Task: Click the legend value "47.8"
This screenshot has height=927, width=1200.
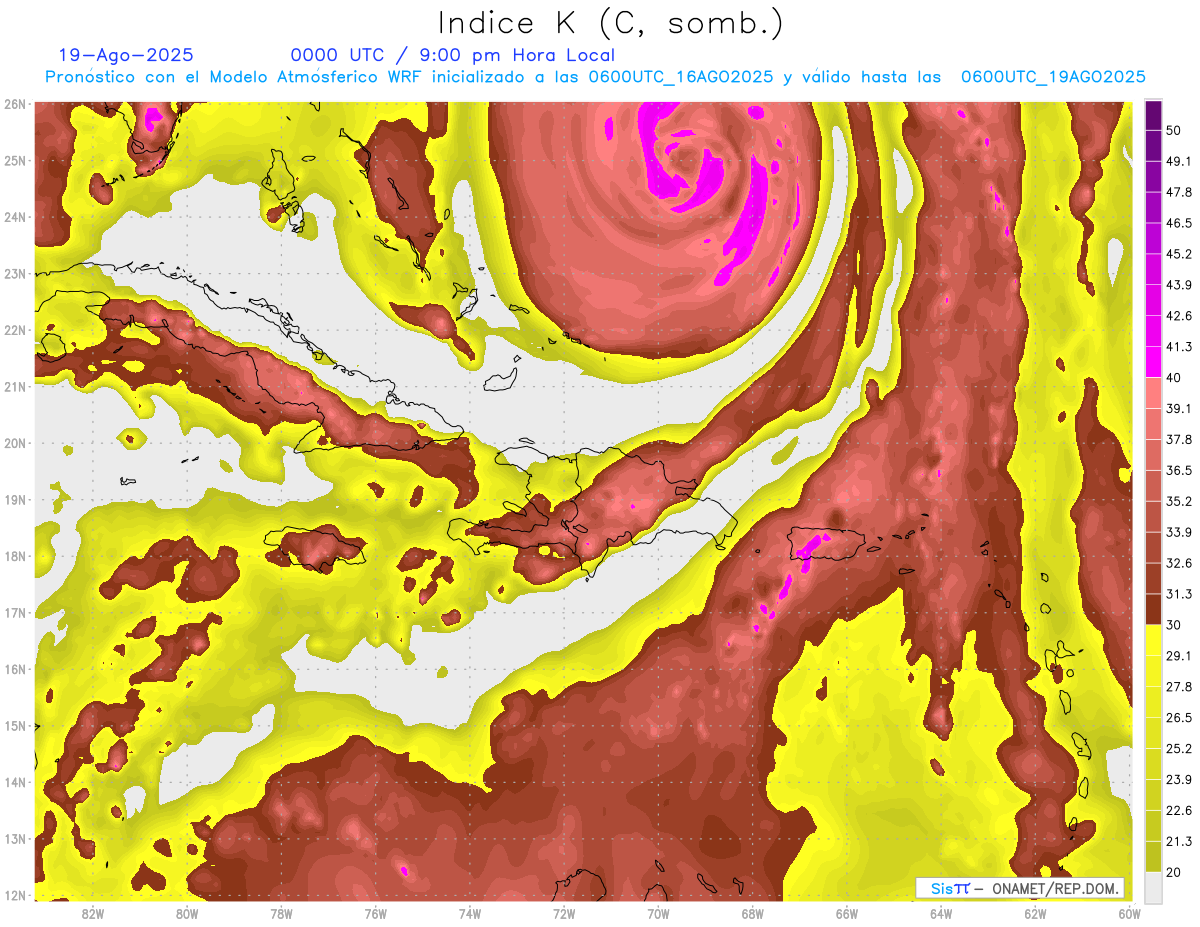Action: [x=1179, y=192]
